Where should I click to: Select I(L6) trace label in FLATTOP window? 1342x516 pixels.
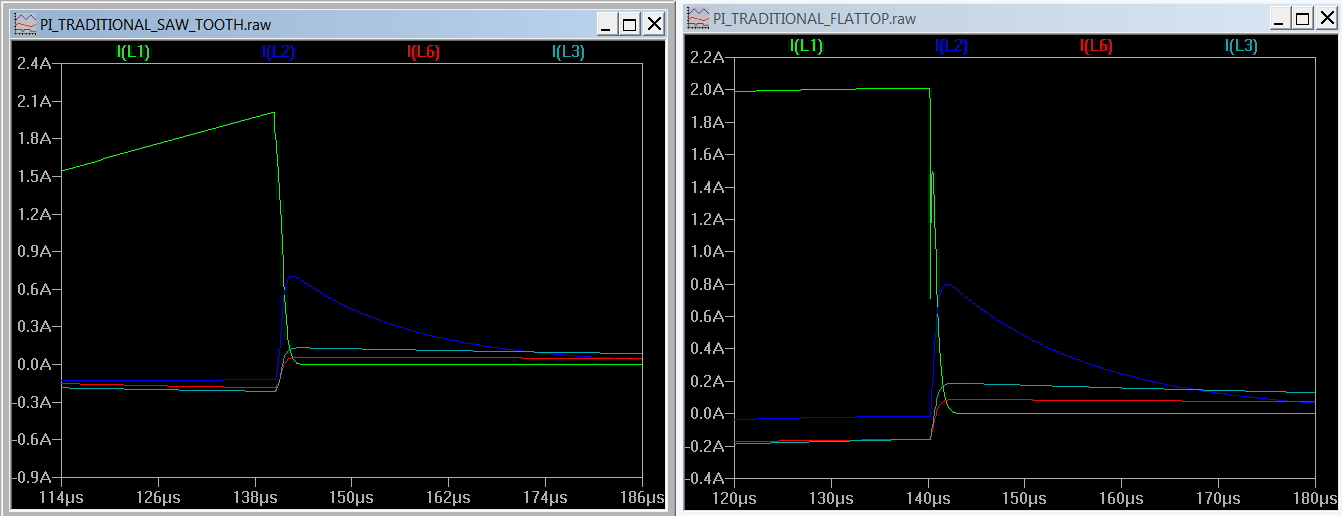[1096, 45]
